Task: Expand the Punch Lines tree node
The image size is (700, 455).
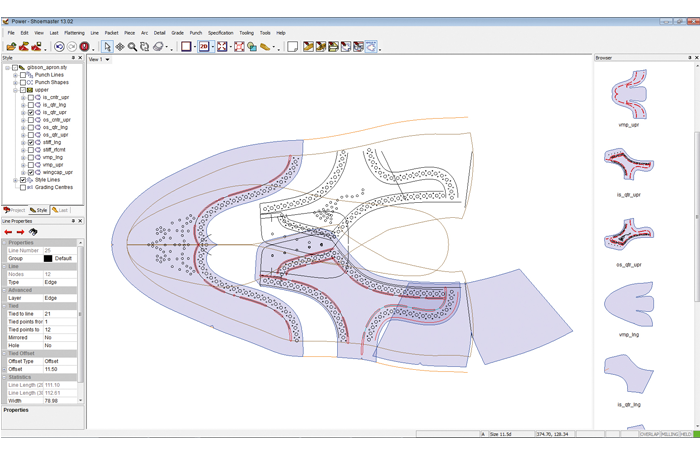Action: click(16, 75)
